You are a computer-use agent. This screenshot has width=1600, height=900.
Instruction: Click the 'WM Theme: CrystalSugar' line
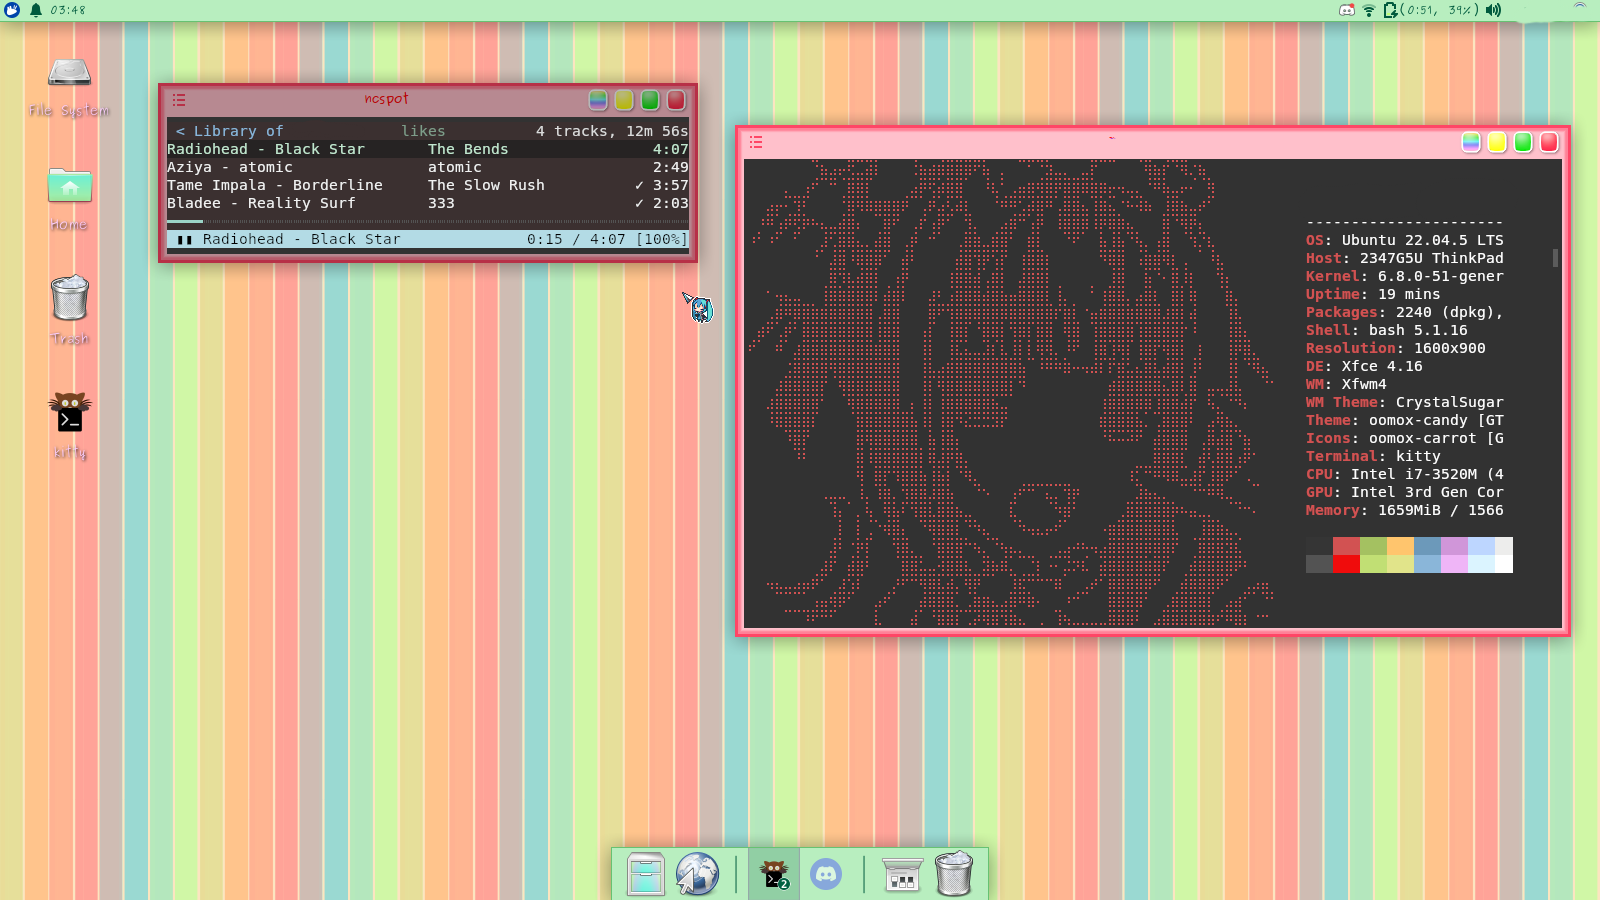1405,402
